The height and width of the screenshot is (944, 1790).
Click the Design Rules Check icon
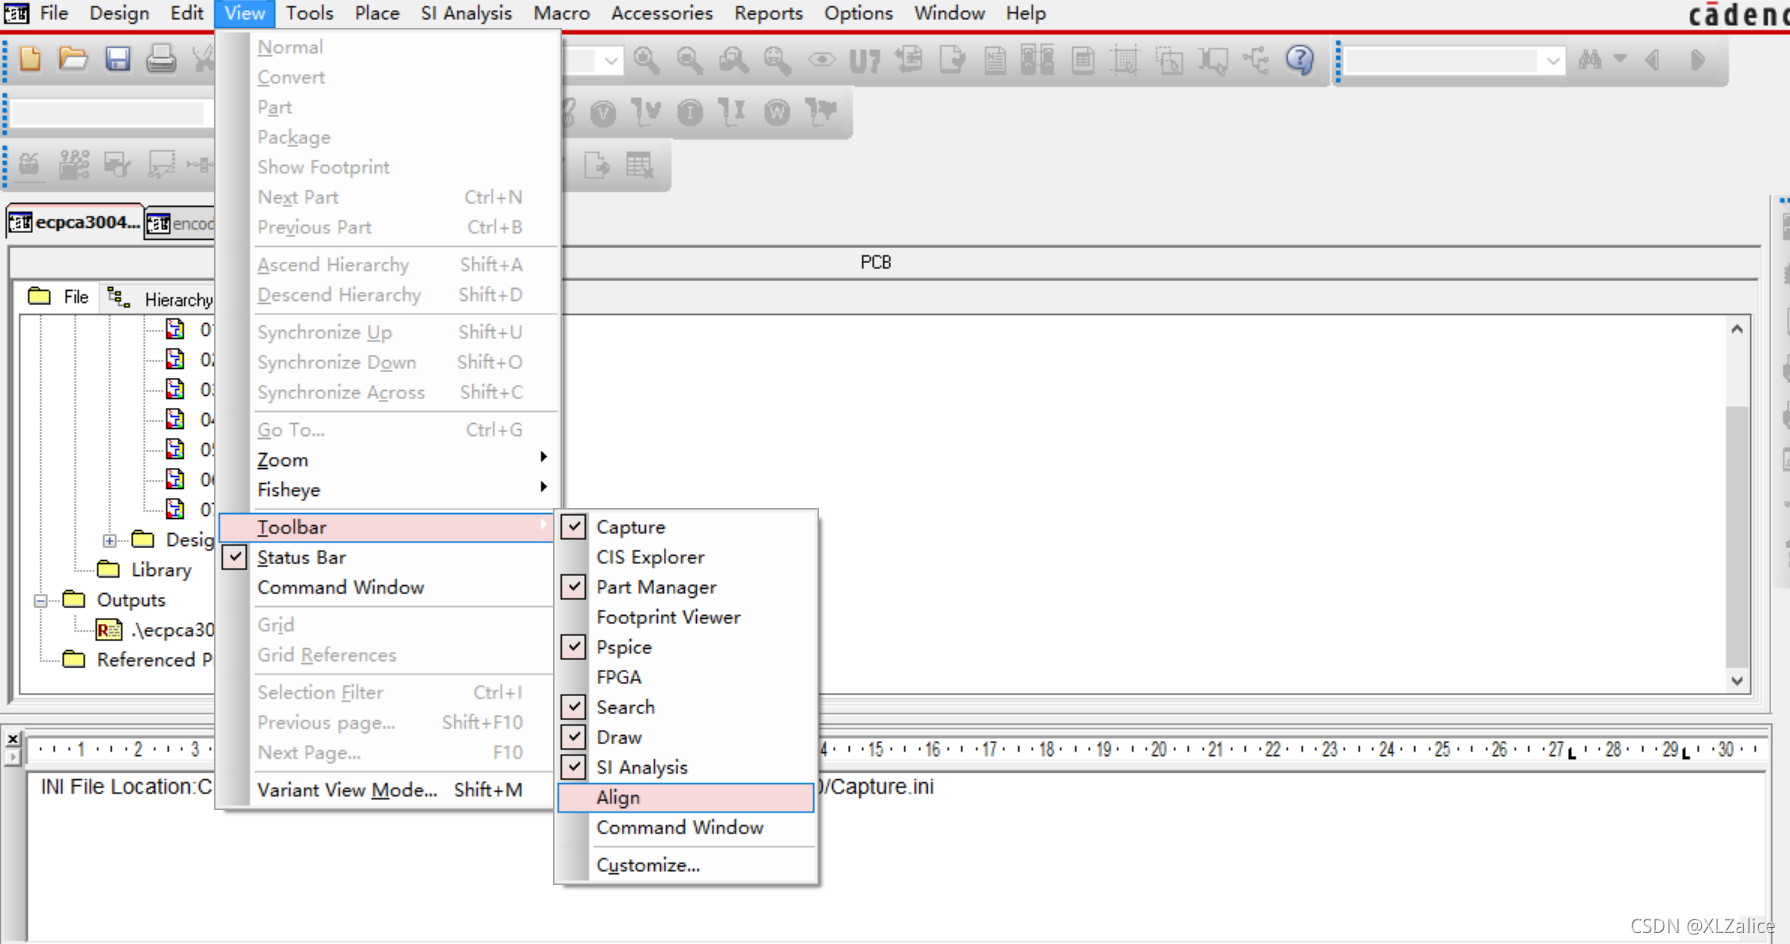coord(952,60)
